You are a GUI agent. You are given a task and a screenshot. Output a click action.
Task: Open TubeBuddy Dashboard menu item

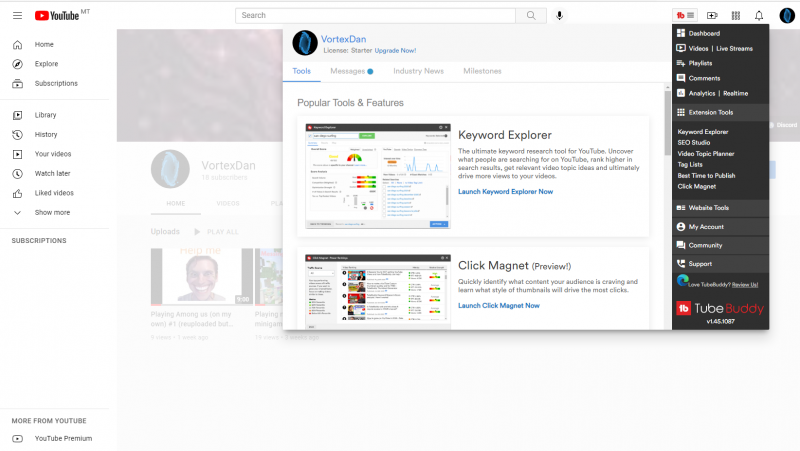click(x=710, y=34)
